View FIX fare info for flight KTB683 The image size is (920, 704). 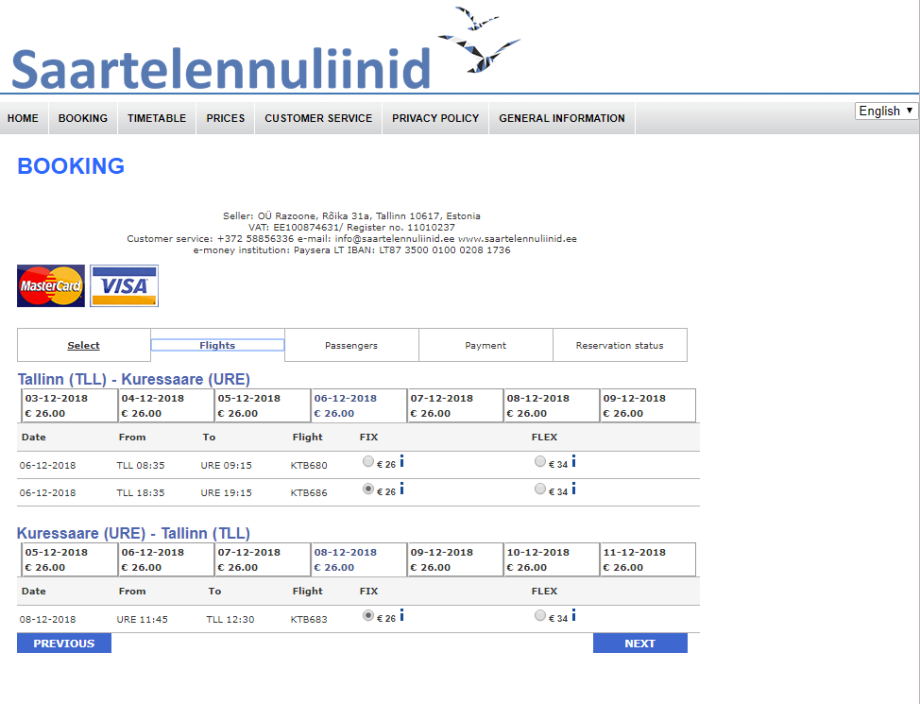click(402, 616)
